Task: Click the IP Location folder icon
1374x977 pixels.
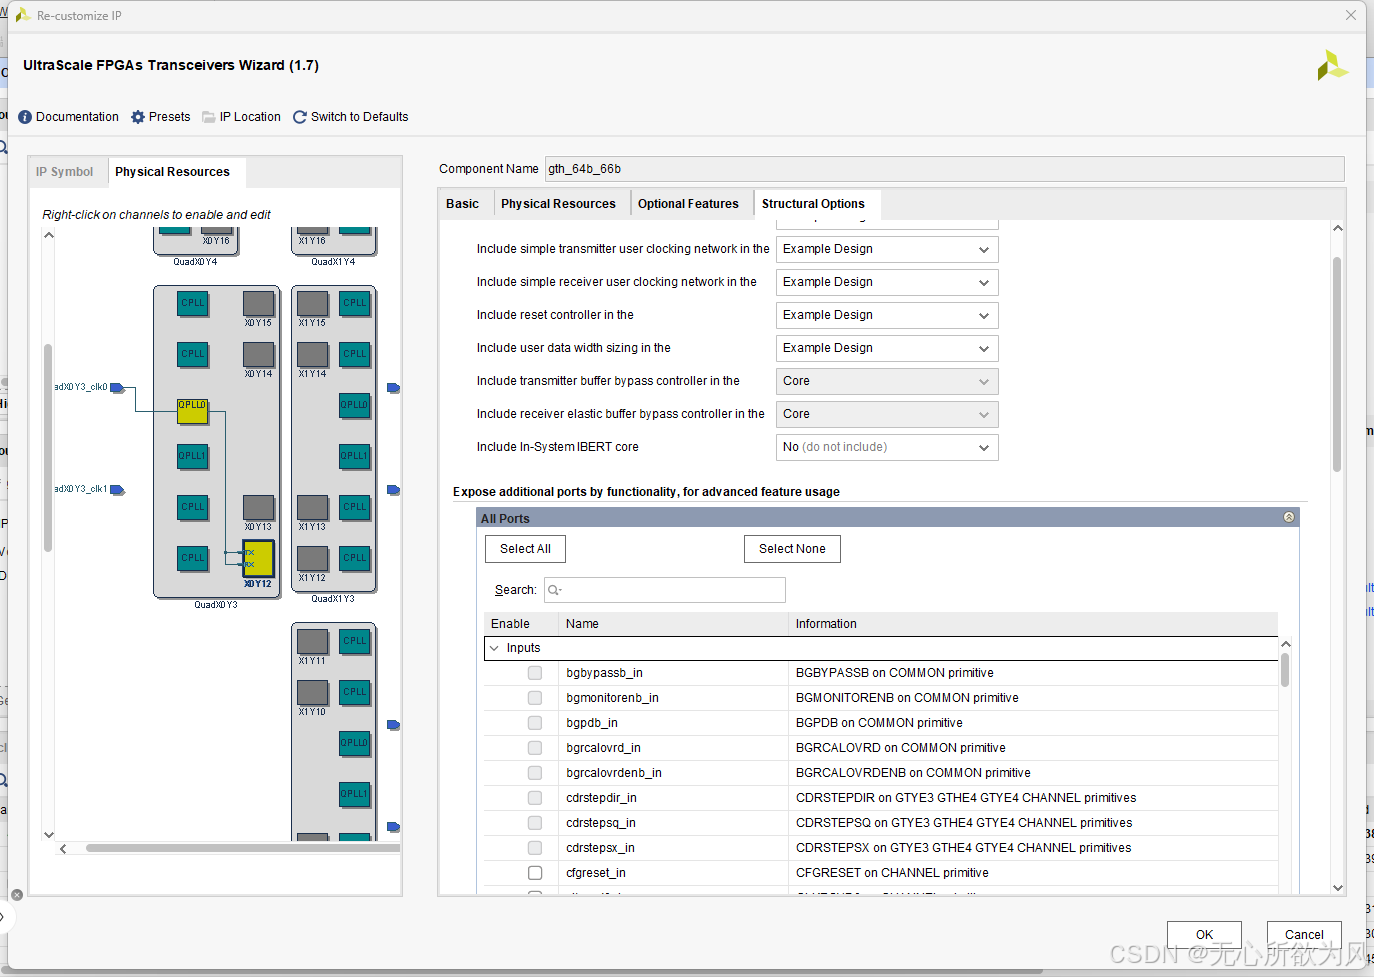Action: click(x=209, y=117)
